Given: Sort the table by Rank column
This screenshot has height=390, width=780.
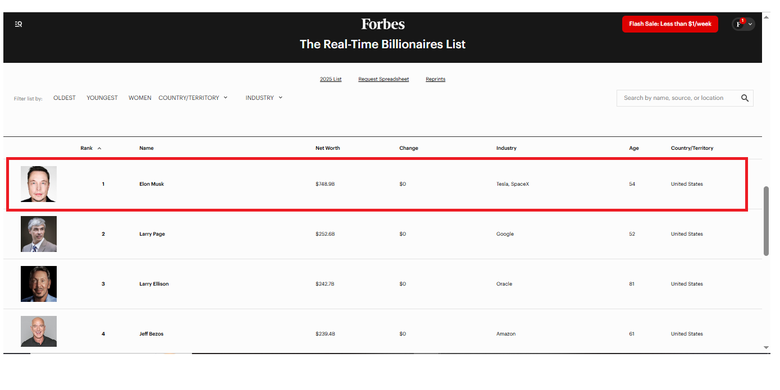Looking at the screenshot, I should pyautogui.click(x=87, y=148).
